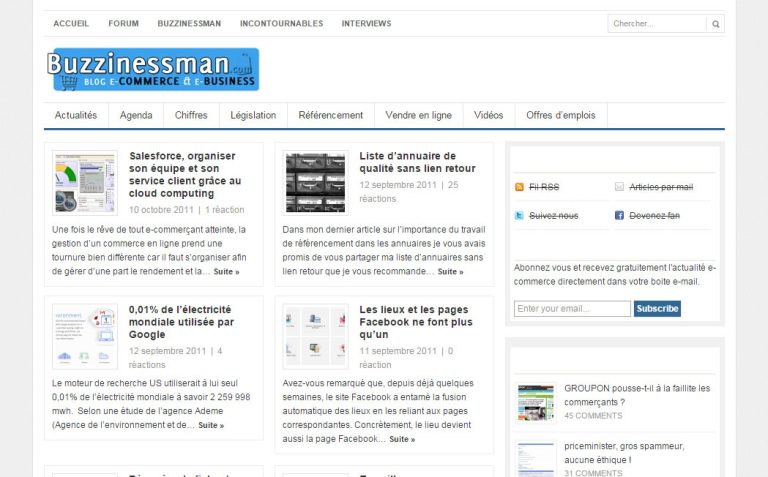Image resolution: width=768 pixels, height=477 pixels.
Task: Open the Articles par mail link
Action: [x=661, y=187]
